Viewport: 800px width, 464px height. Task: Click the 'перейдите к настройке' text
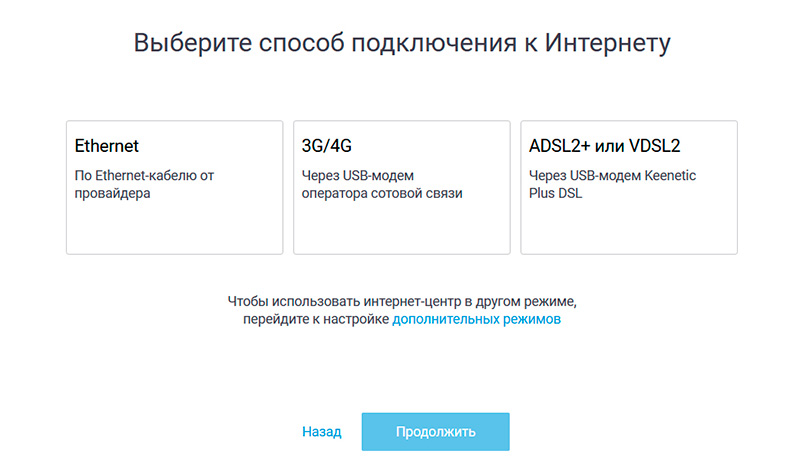[x=315, y=320]
